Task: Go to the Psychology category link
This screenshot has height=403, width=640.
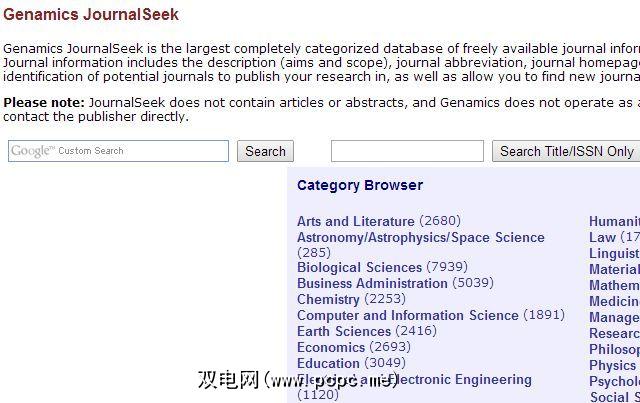Action: [614, 381]
